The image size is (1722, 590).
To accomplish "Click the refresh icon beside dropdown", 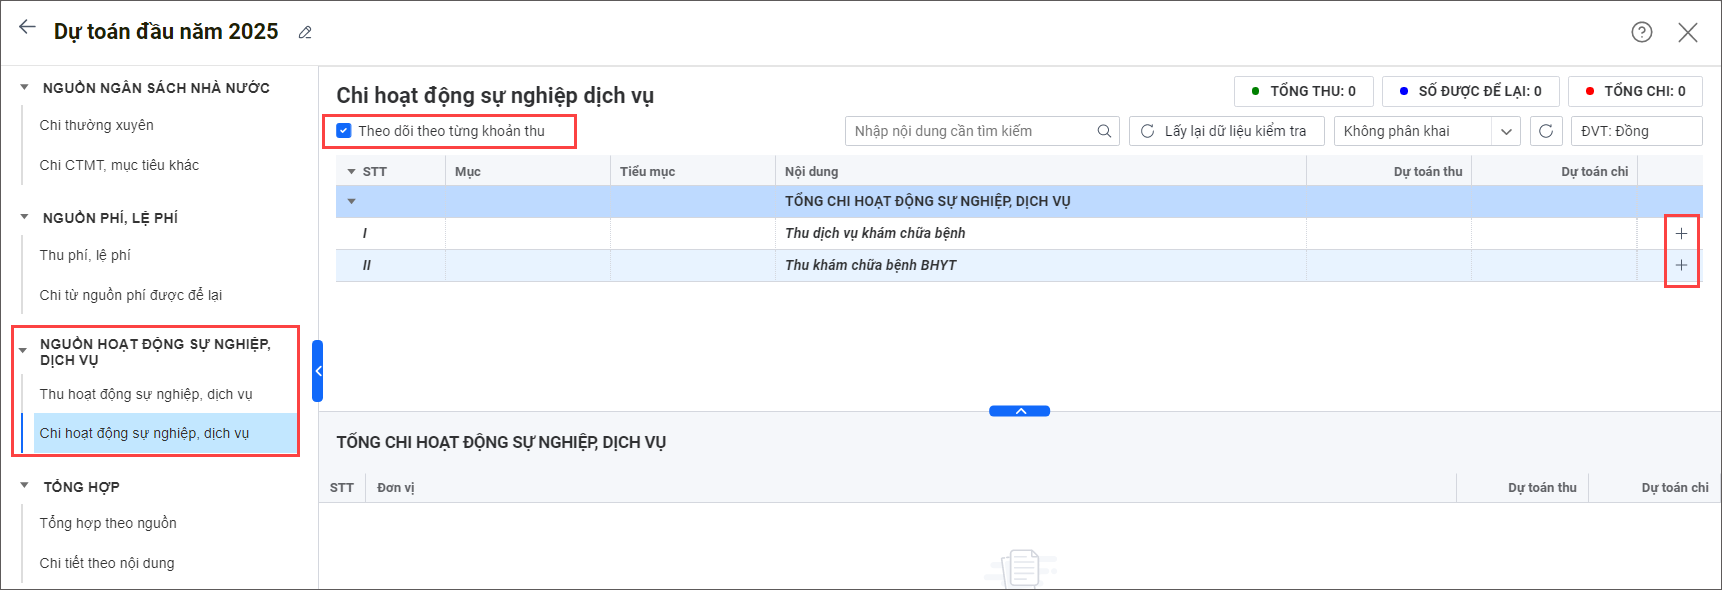I will coord(1546,131).
